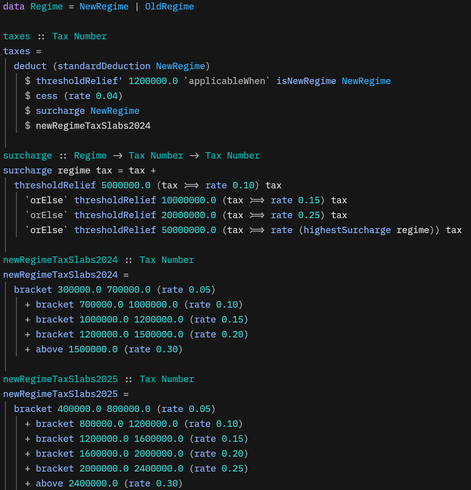The height and width of the screenshot is (490, 471).
Task: Click the 'newRegimeTaxSlabs2025 :: Tax Number' signature
Action: pyautogui.click(x=98, y=379)
